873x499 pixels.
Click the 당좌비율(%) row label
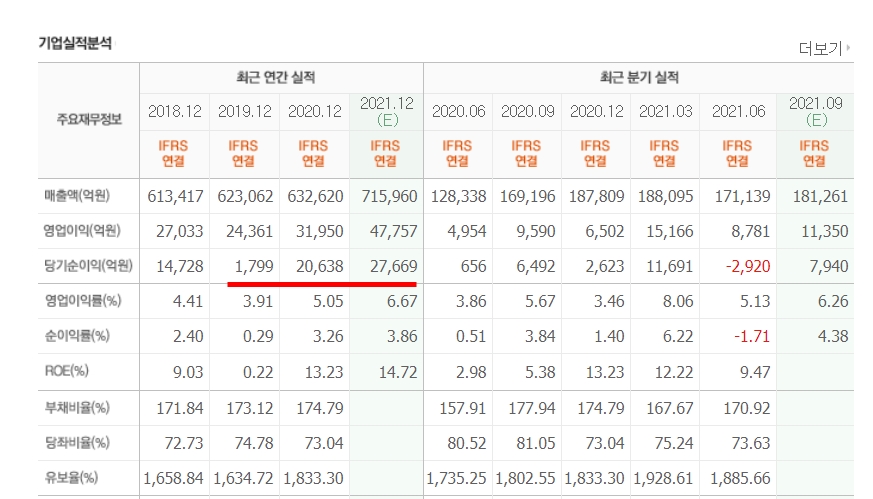pos(77,443)
